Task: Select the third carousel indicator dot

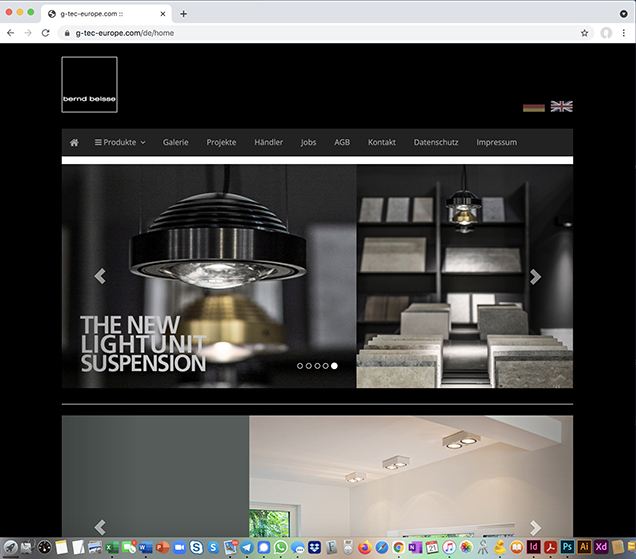Action: click(317, 366)
